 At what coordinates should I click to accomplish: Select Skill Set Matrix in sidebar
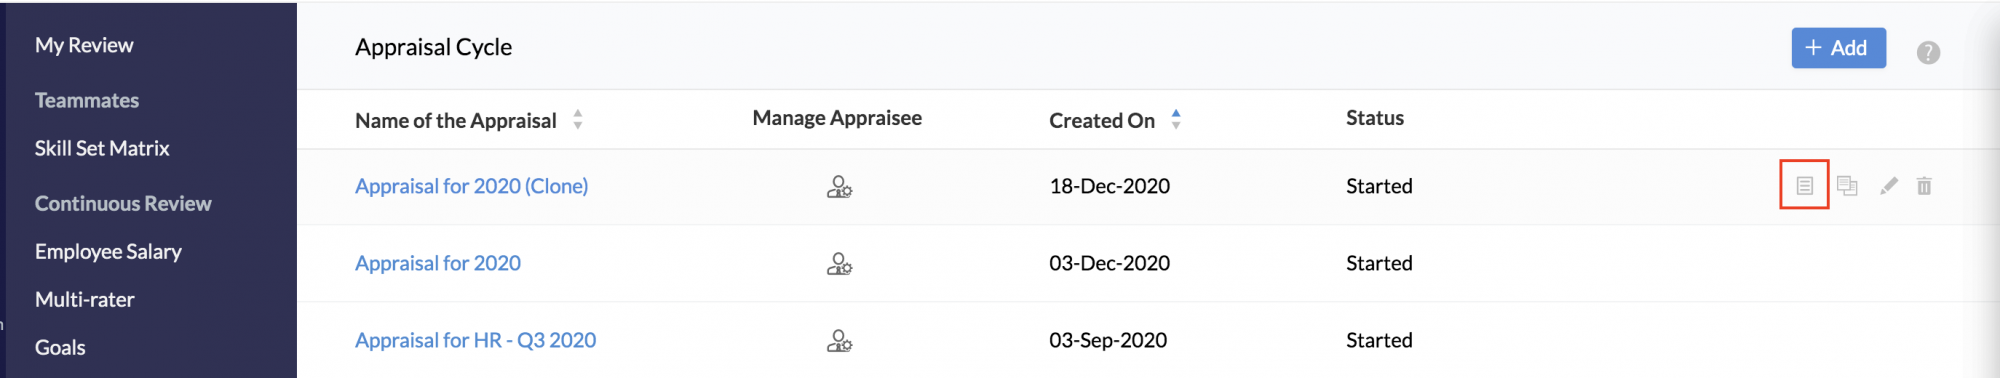point(102,148)
